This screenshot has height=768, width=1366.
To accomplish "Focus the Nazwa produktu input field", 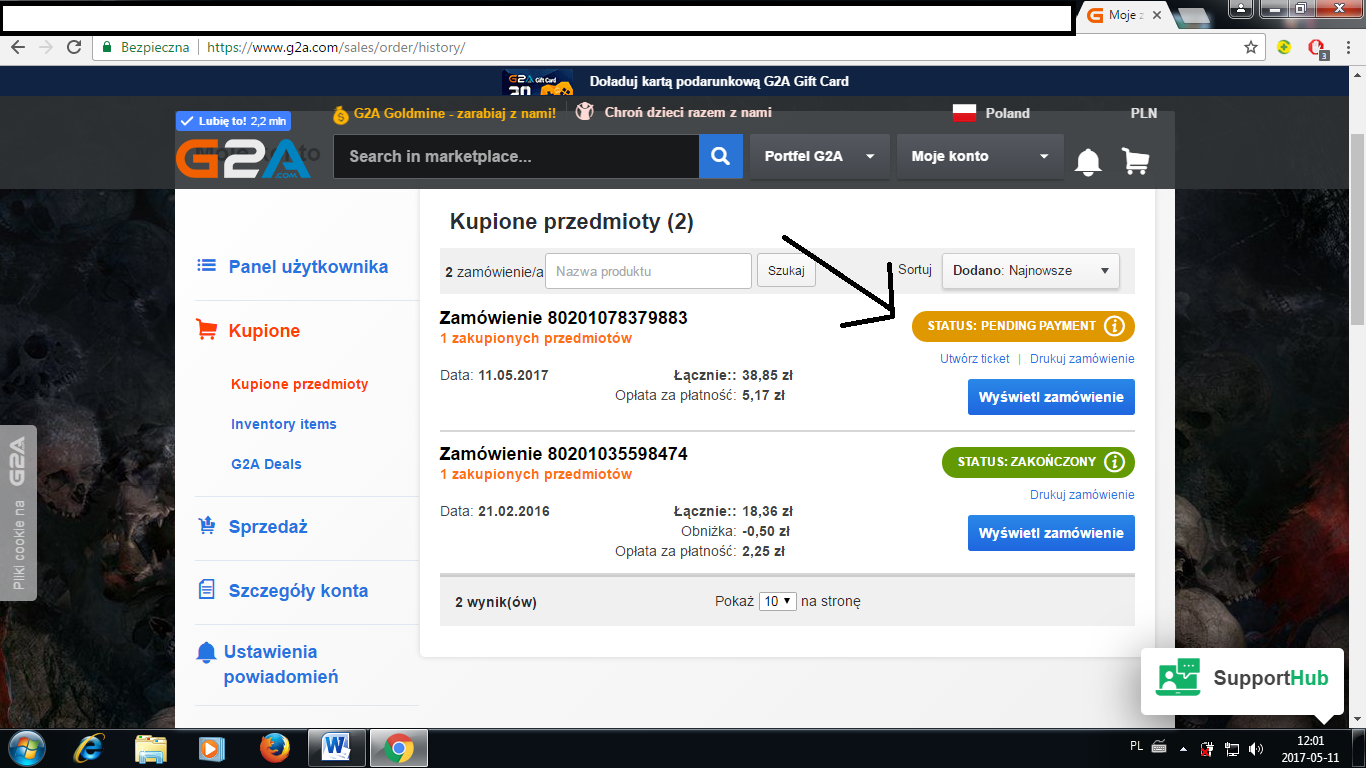I will tap(648, 271).
